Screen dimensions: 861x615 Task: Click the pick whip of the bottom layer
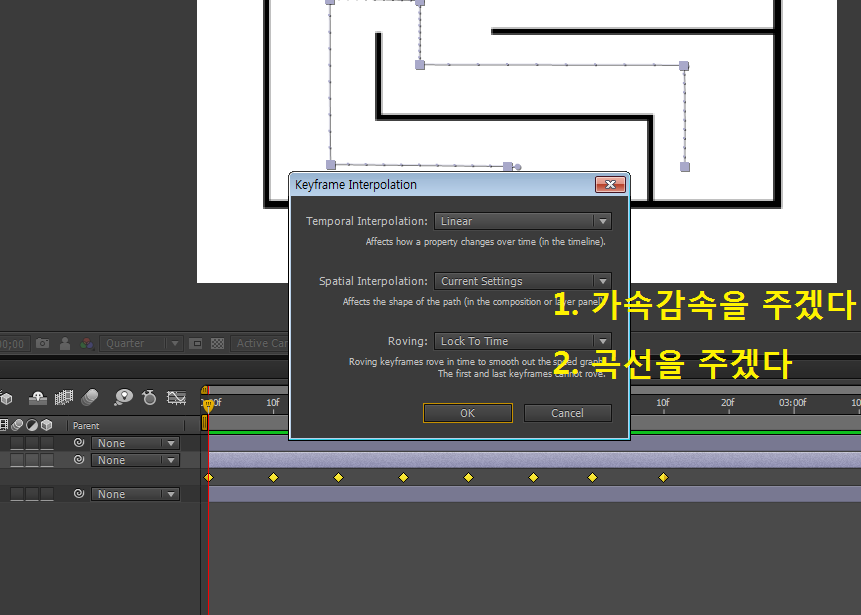pos(79,494)
